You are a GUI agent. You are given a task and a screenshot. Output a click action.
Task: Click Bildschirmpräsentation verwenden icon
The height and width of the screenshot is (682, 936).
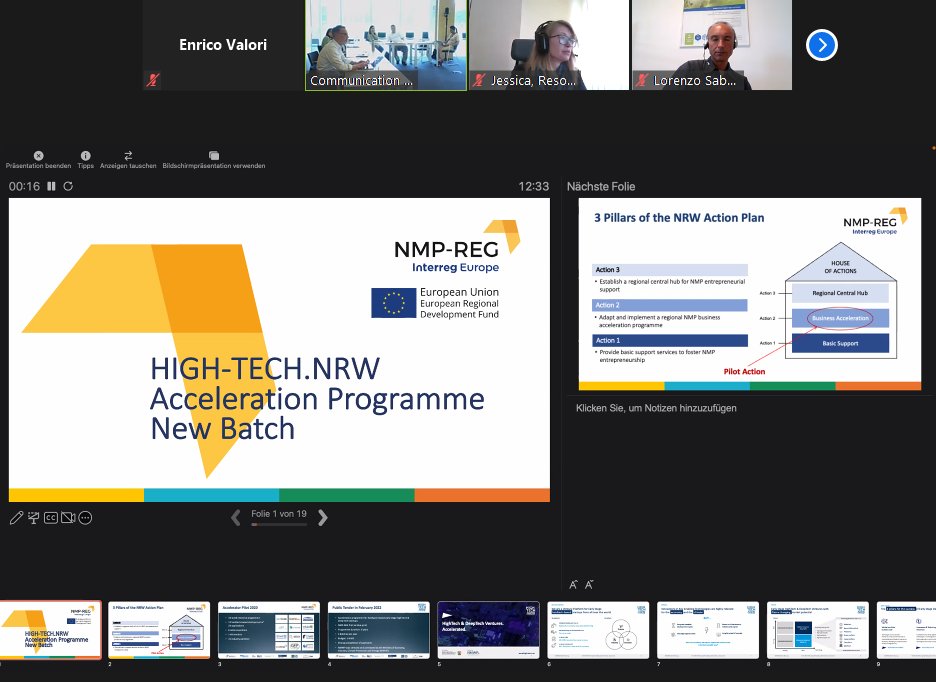(214, 155)
